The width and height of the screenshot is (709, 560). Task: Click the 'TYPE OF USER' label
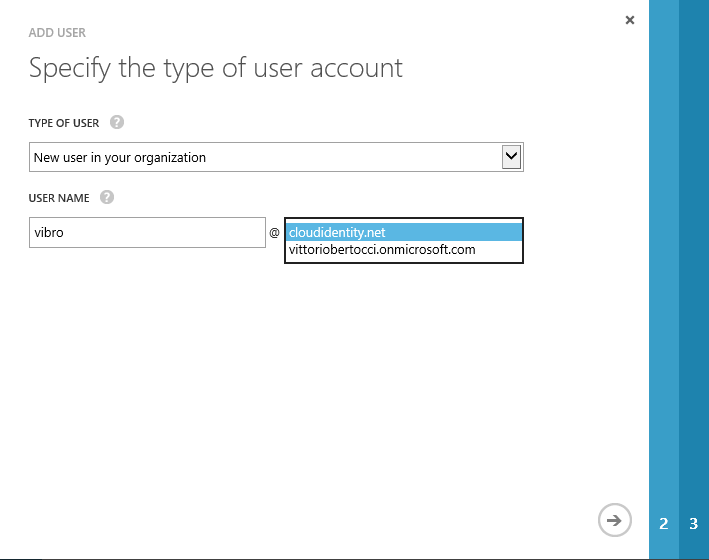coord(64,123)
